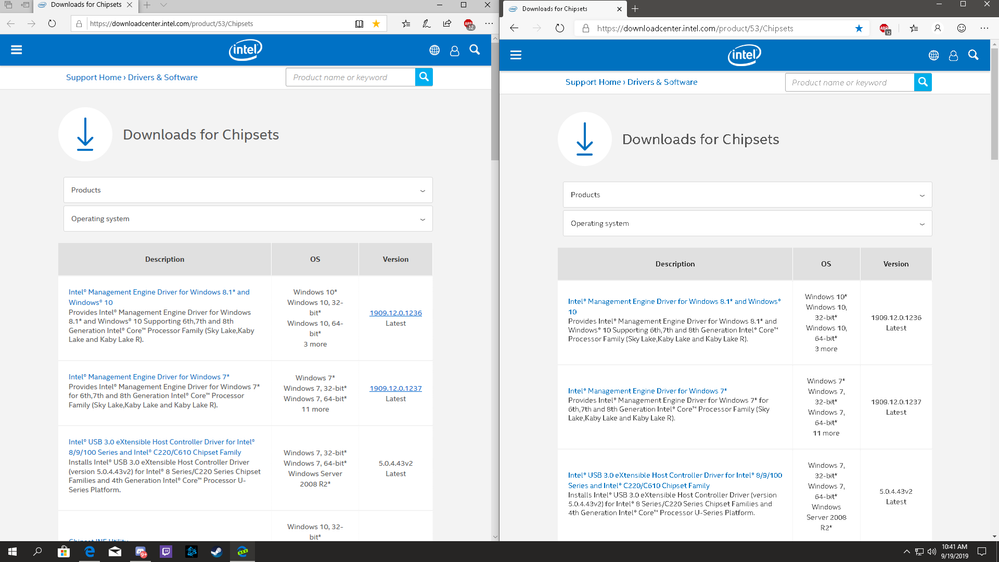
Task: Open Settings and more menu in the left Edge
Action: point(489,24)
